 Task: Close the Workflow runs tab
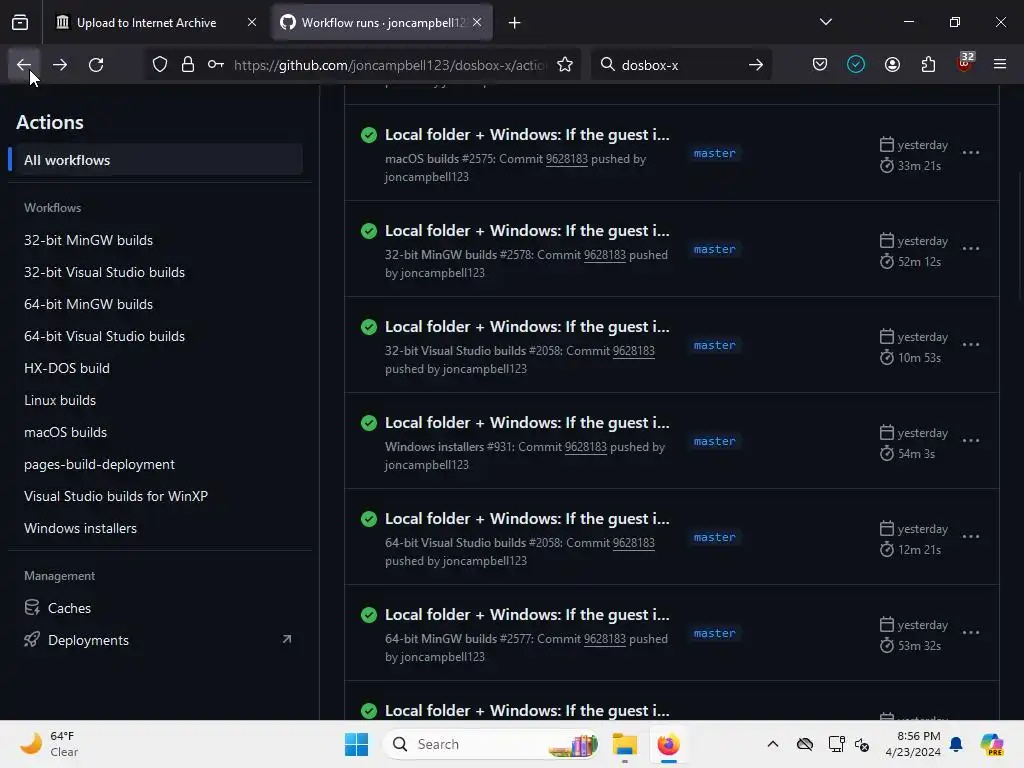pyautogui.click(x=477, y=22)
